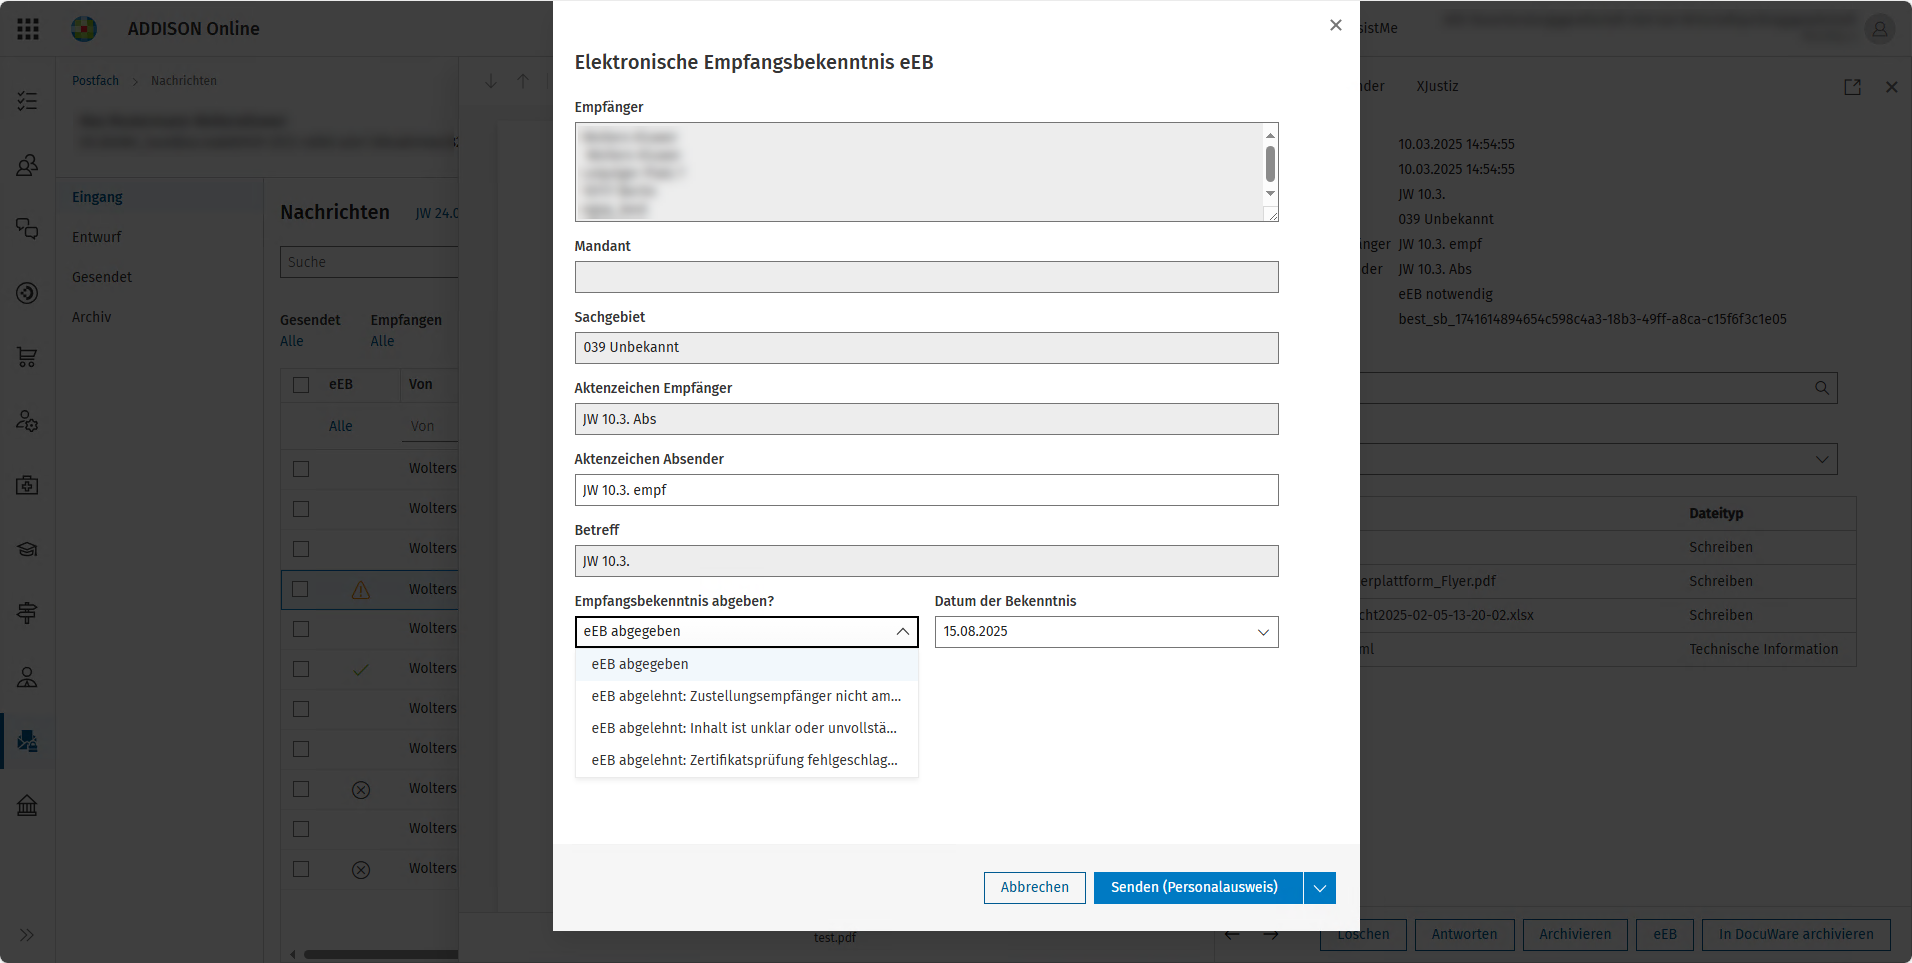Open the Datum der Bekenntnis dropdown
This screenshot has width=1912, height=963.
point(1263,632)
